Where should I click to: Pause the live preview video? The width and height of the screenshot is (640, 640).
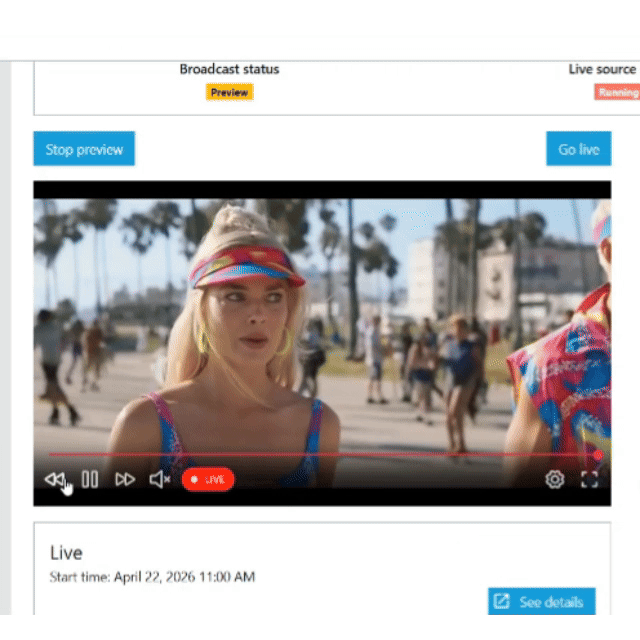click(x=90, y=479)
